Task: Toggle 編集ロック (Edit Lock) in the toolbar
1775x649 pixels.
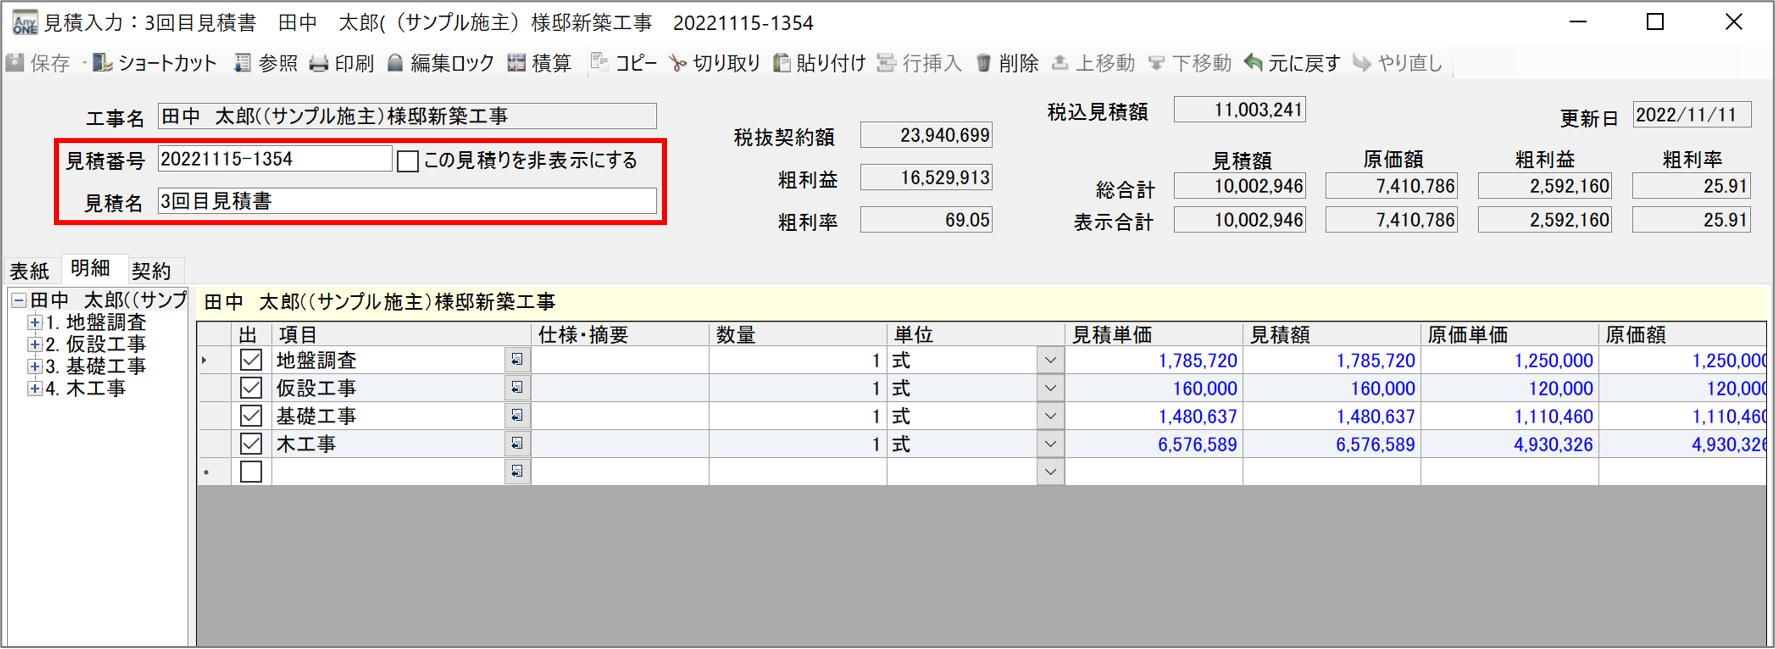Action: coord(441,63)
